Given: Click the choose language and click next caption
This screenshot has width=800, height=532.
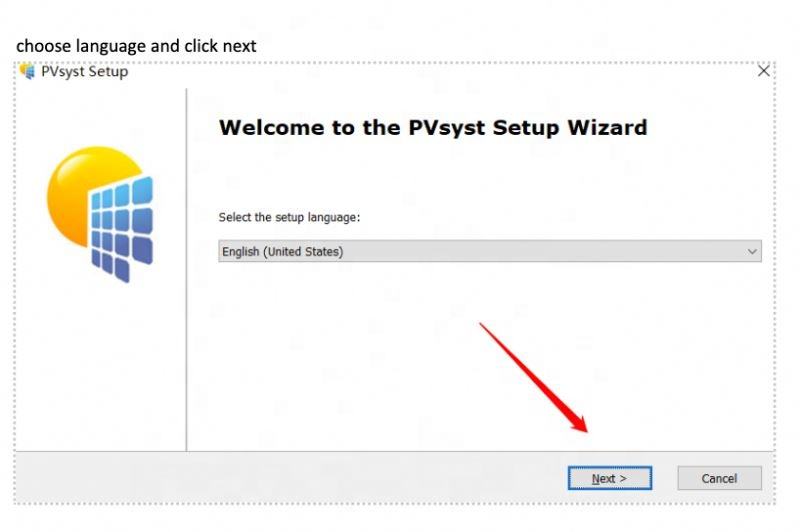Looking at the screenshot, I should 136,46.
